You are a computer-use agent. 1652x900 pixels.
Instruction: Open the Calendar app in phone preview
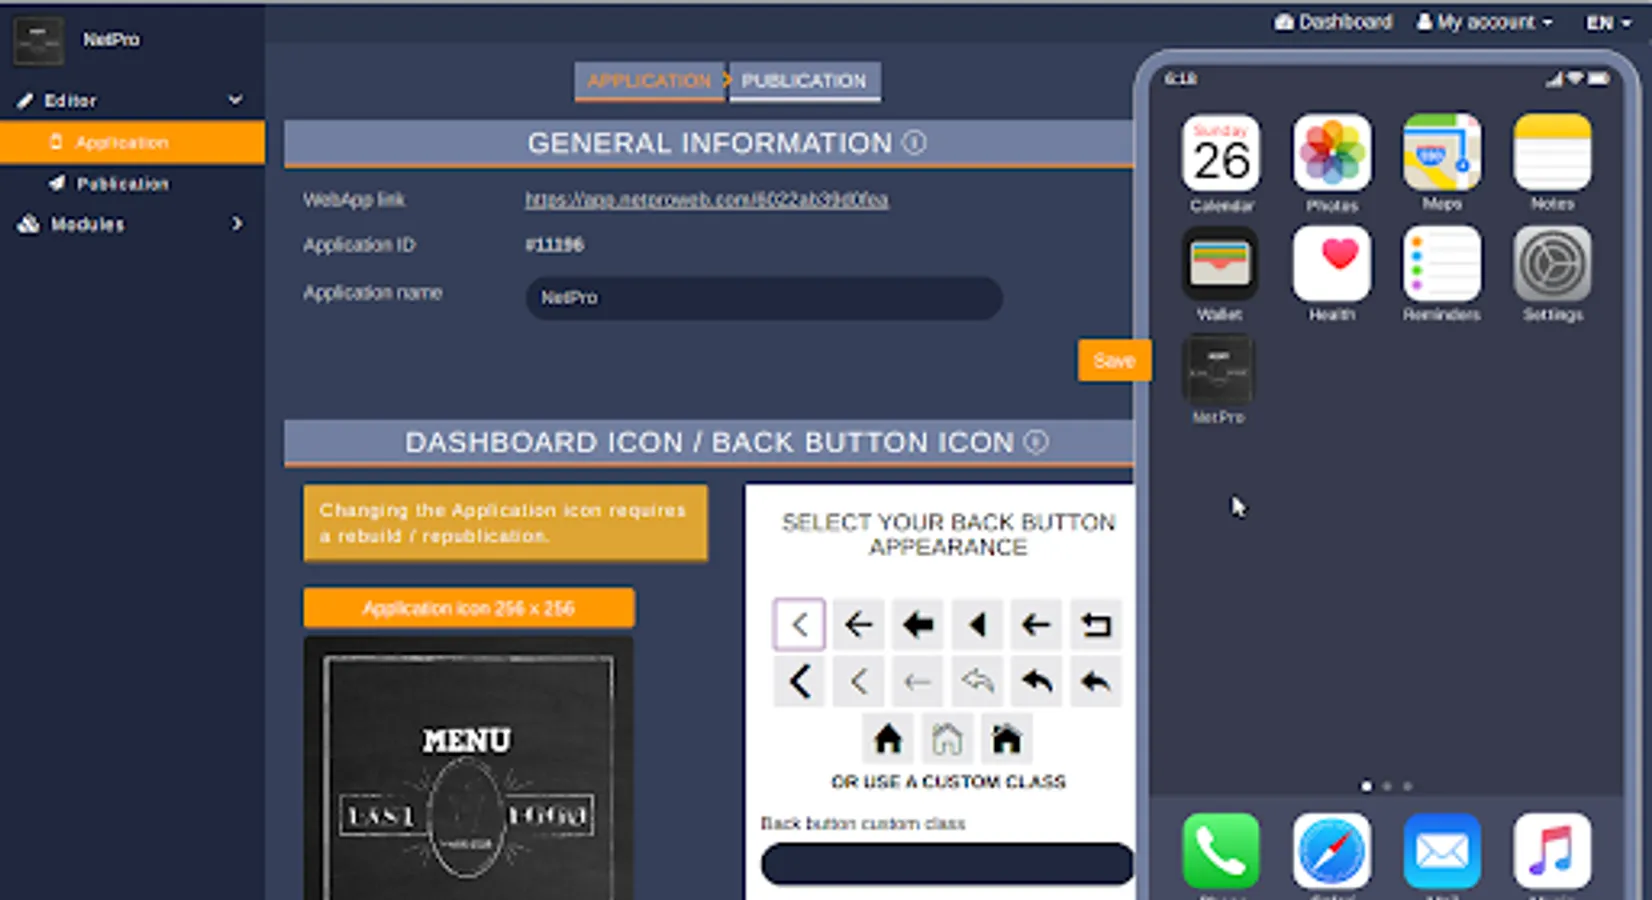(x=1221, y=153)
